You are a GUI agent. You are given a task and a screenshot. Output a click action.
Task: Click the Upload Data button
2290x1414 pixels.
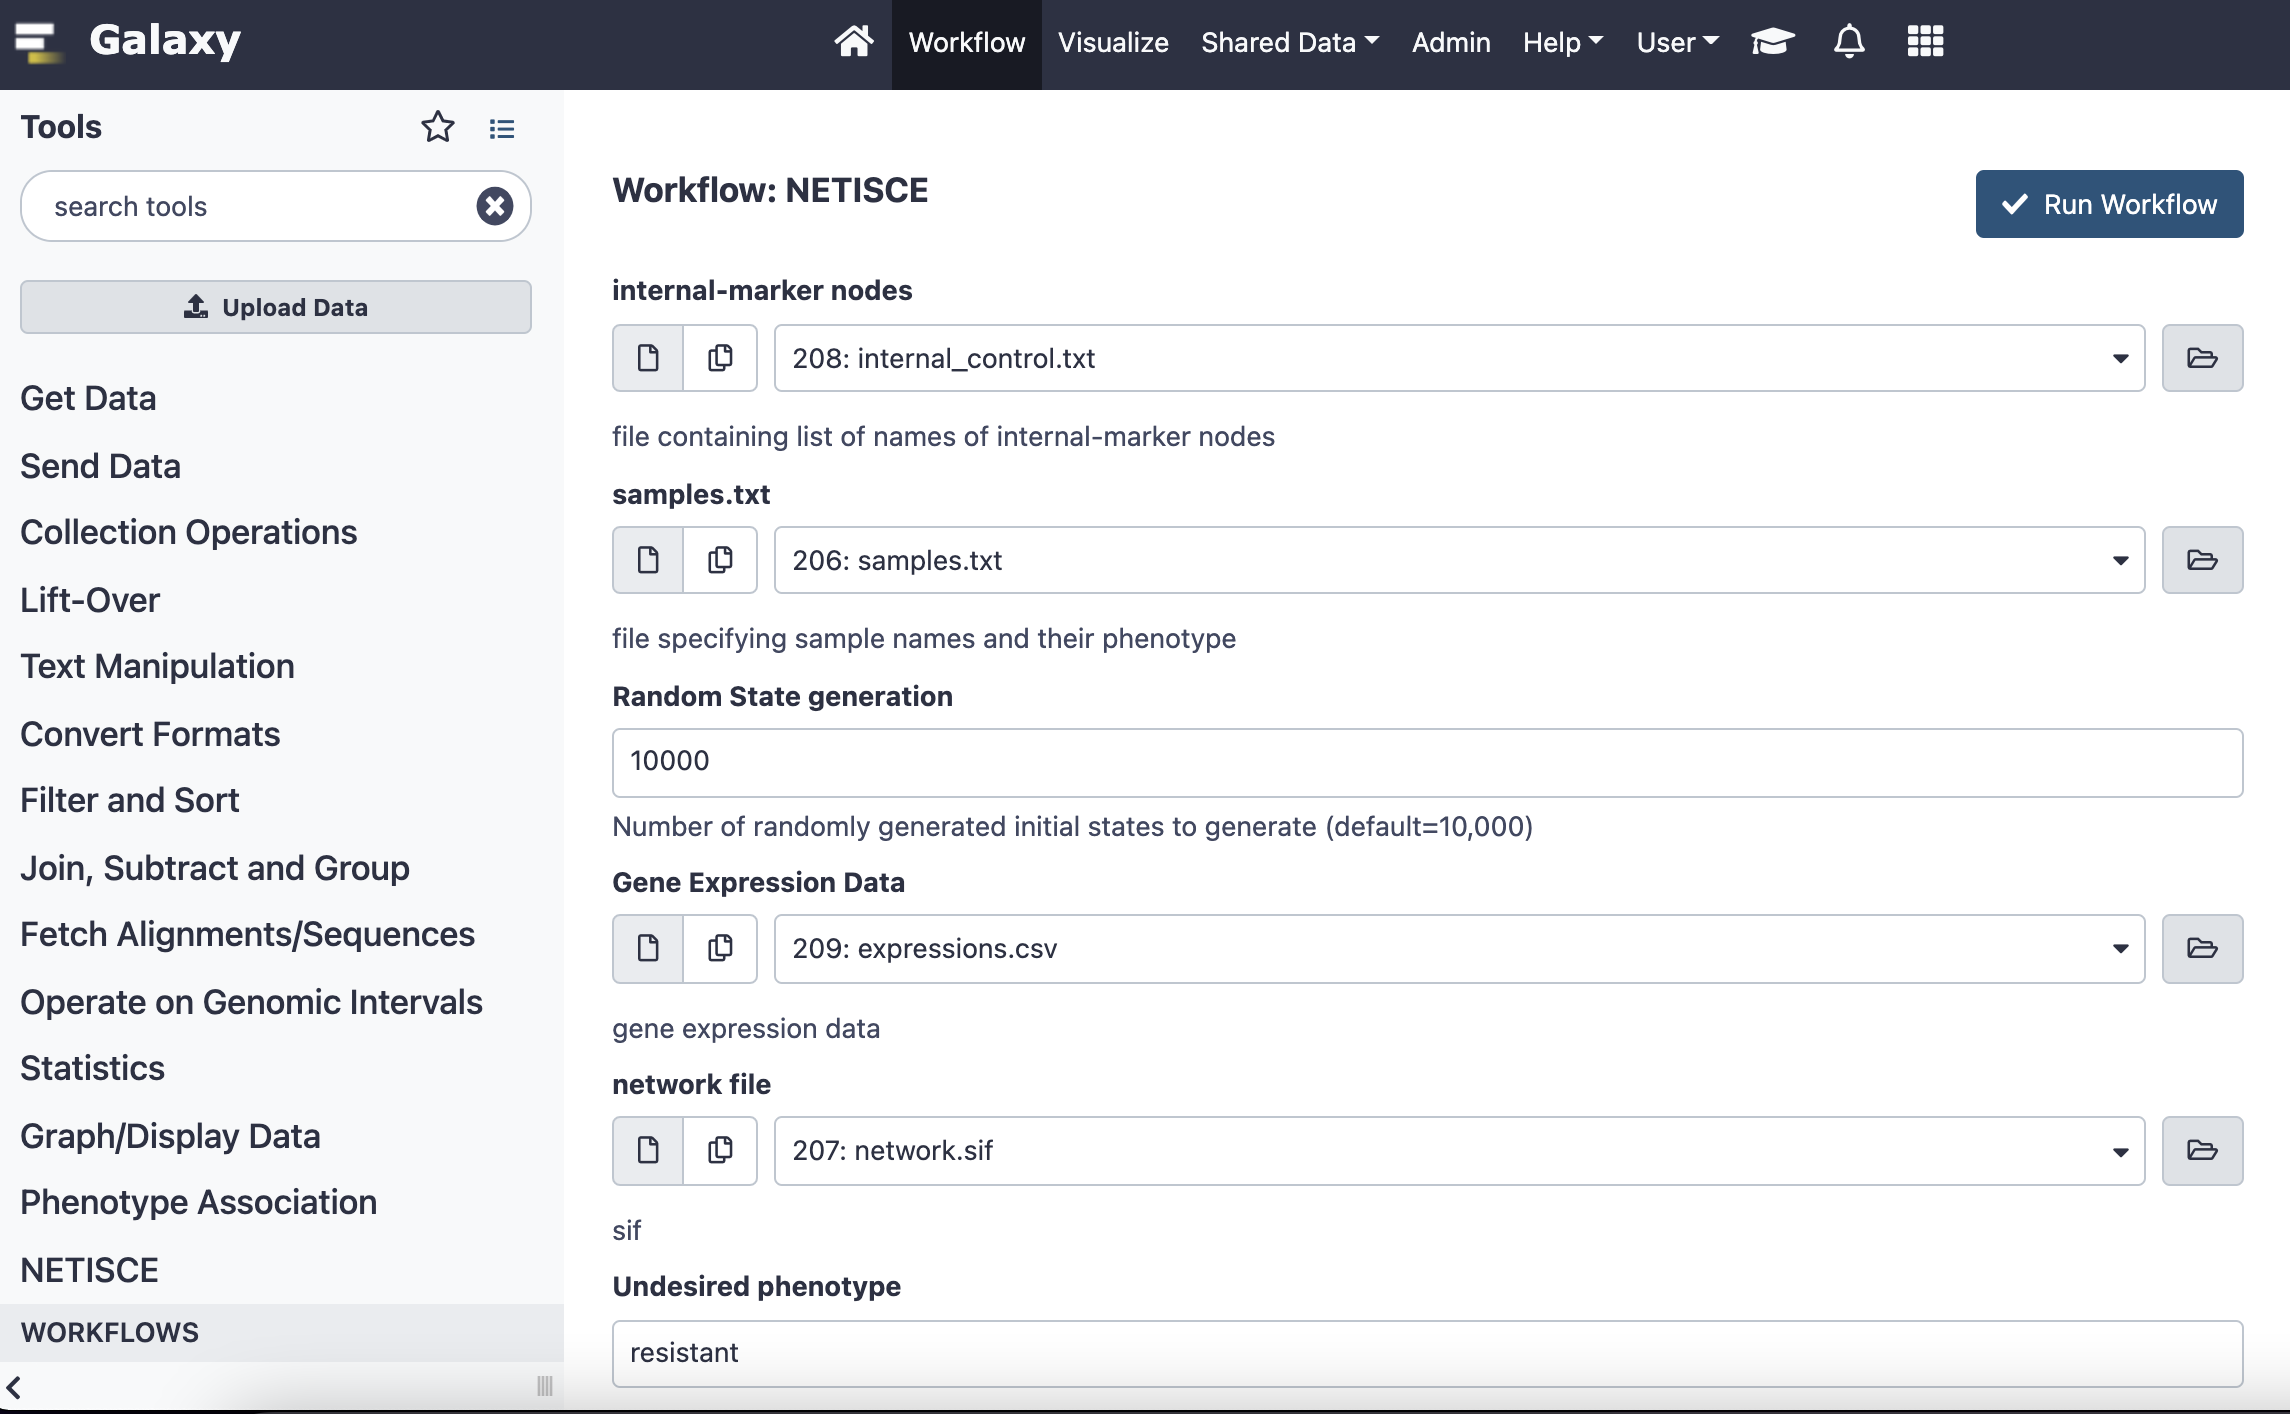click(276, 307)
